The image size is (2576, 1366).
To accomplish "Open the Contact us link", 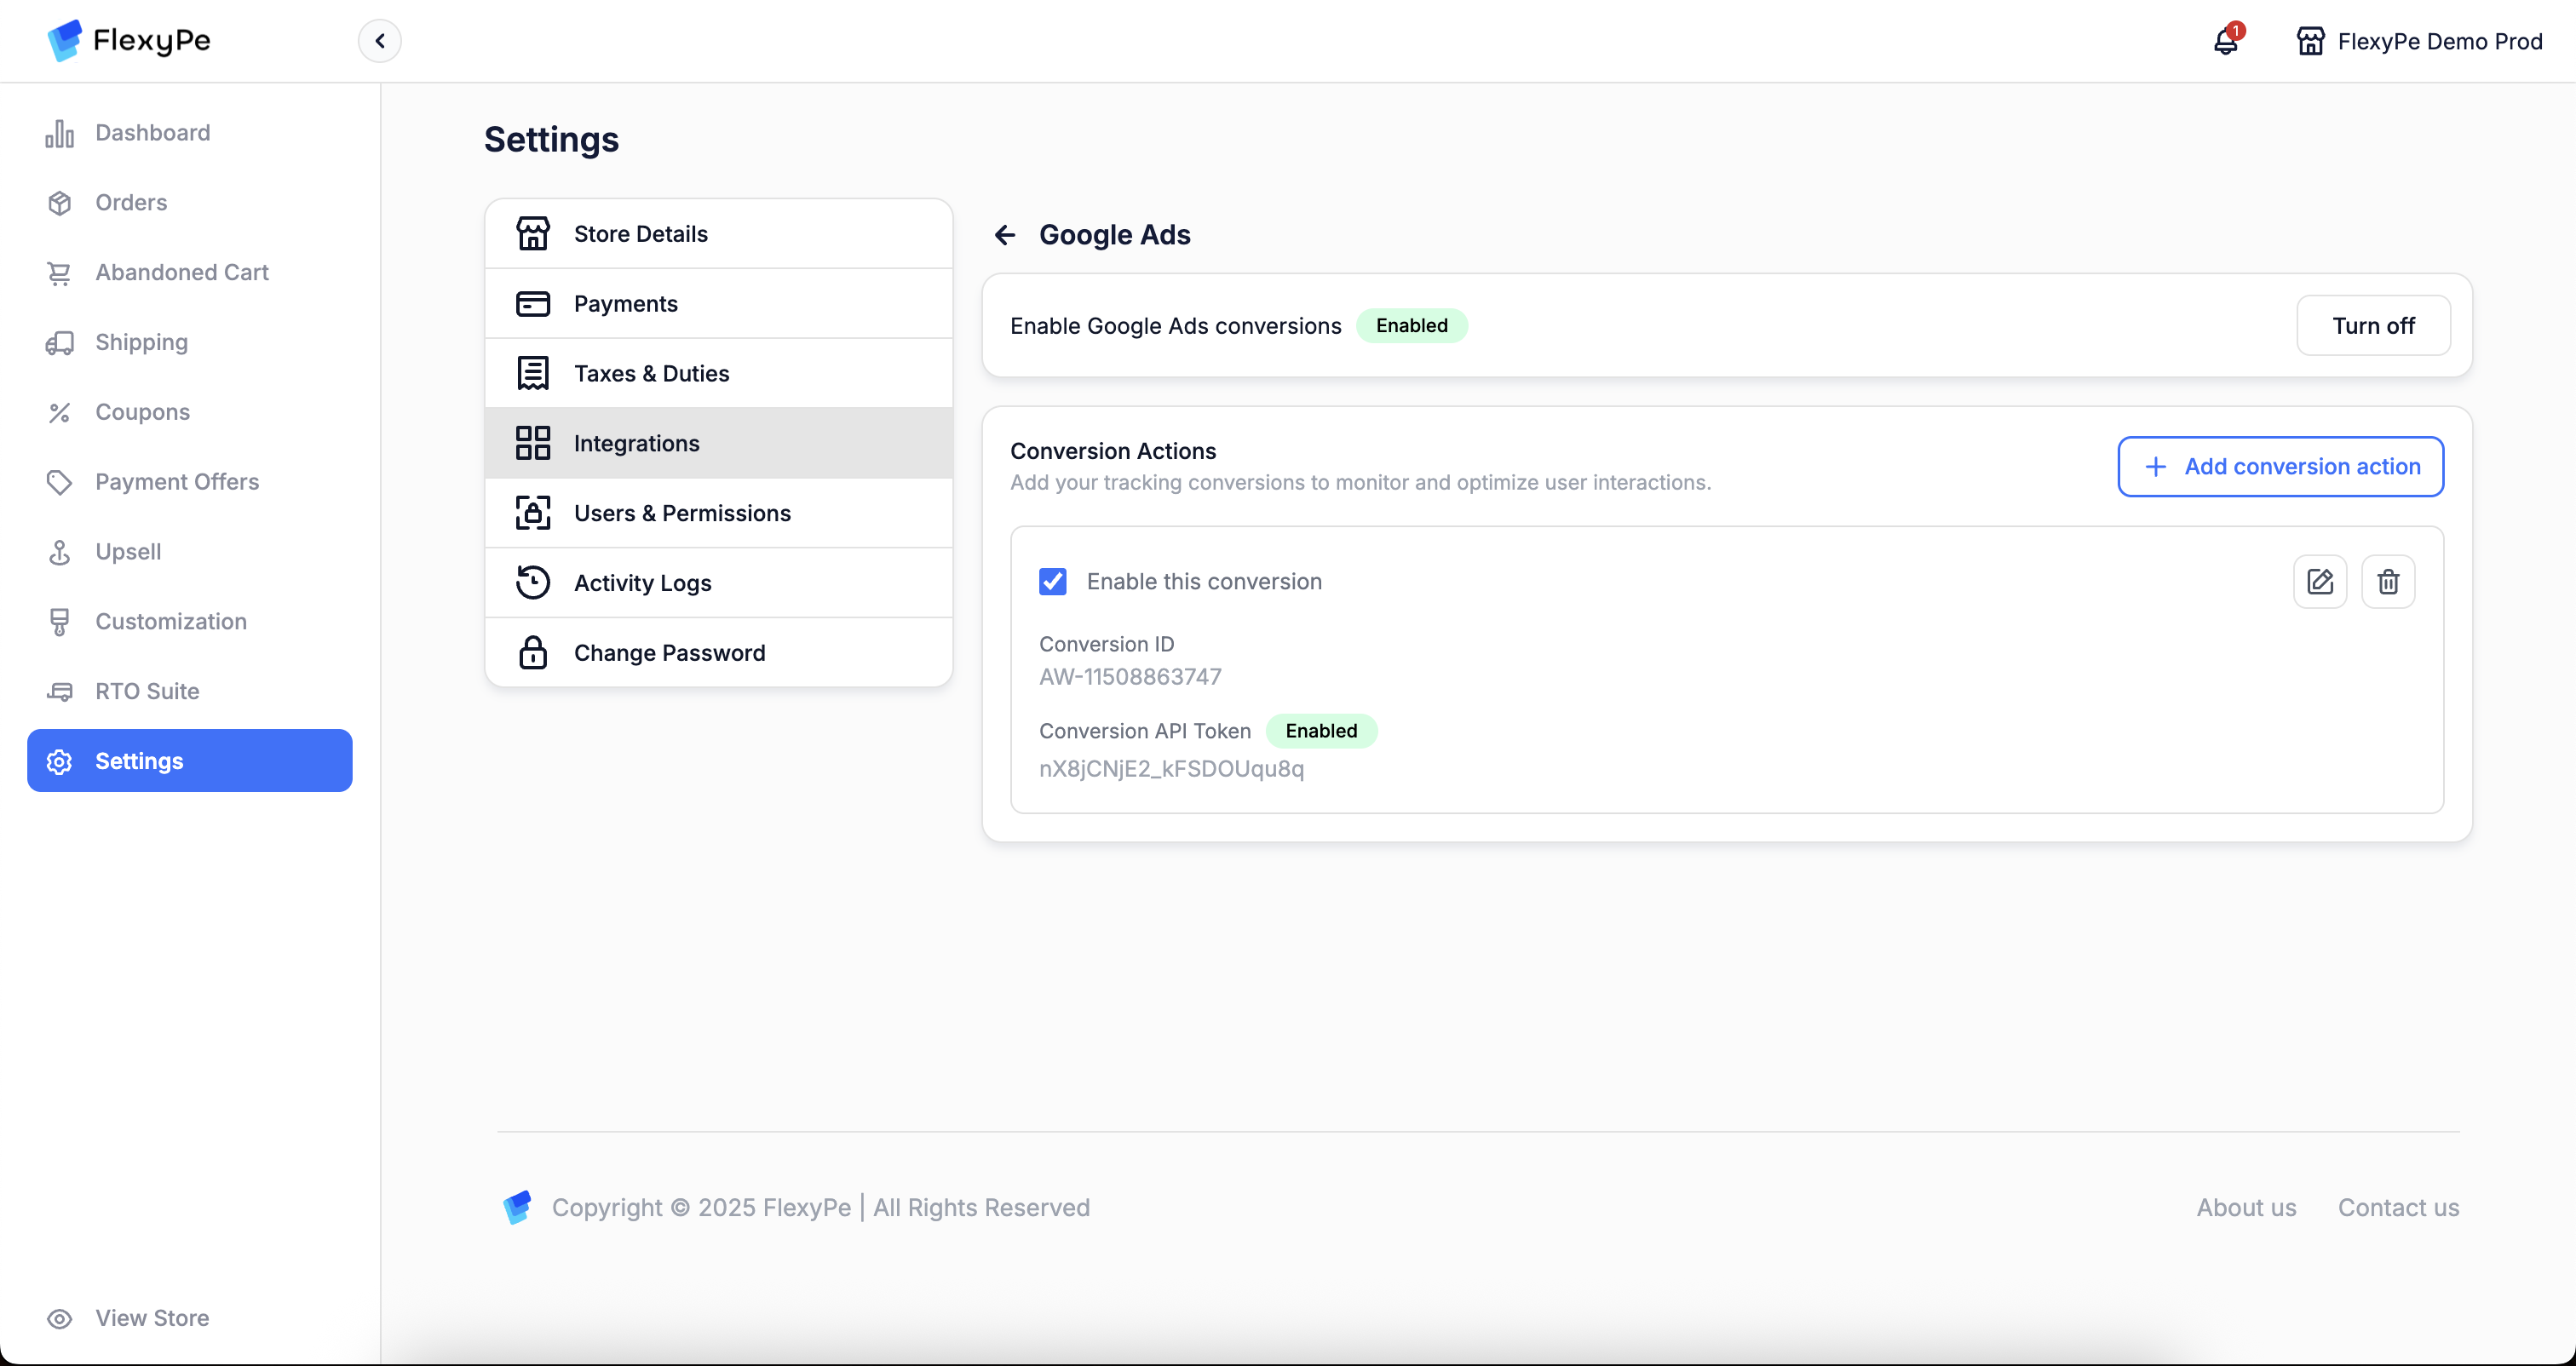I will 2397,1207.
